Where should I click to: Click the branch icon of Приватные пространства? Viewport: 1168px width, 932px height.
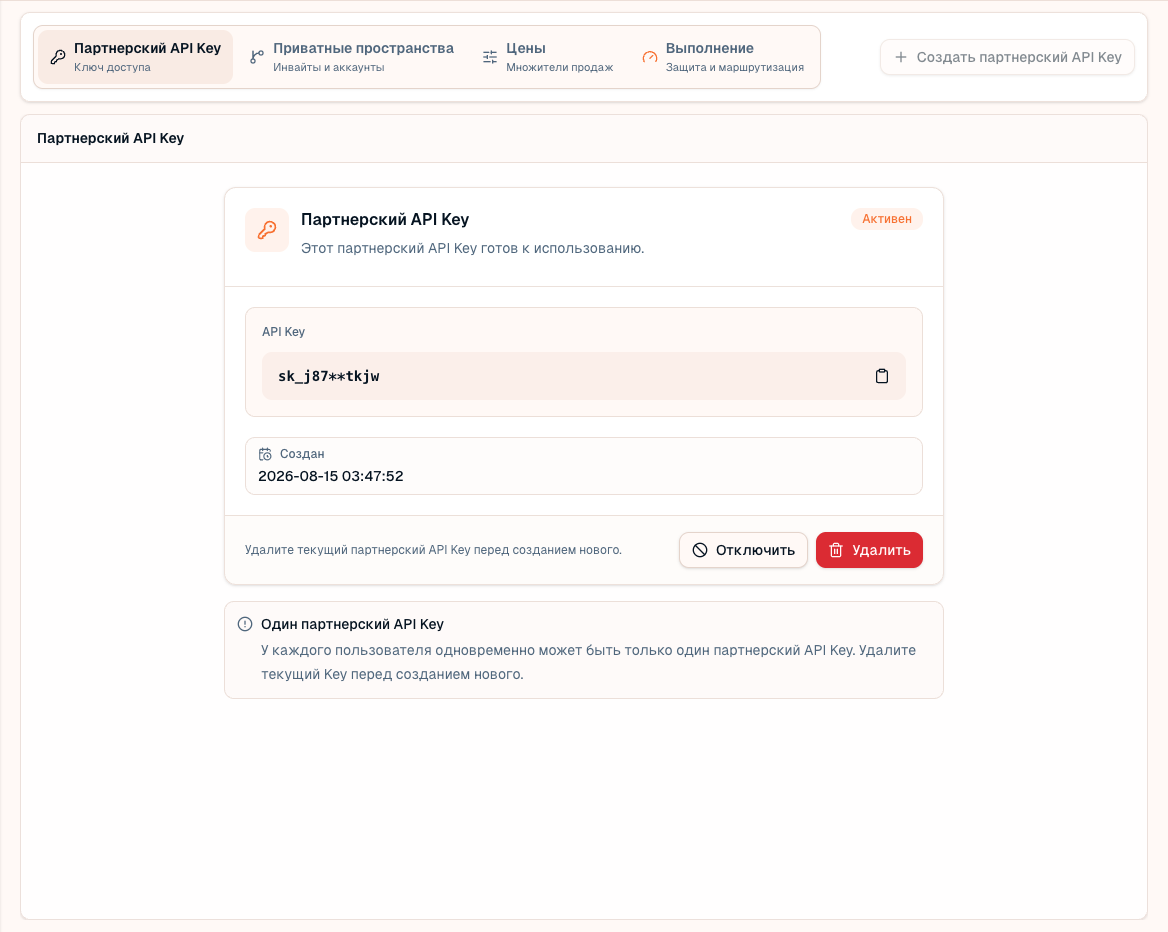click(257, 57)
